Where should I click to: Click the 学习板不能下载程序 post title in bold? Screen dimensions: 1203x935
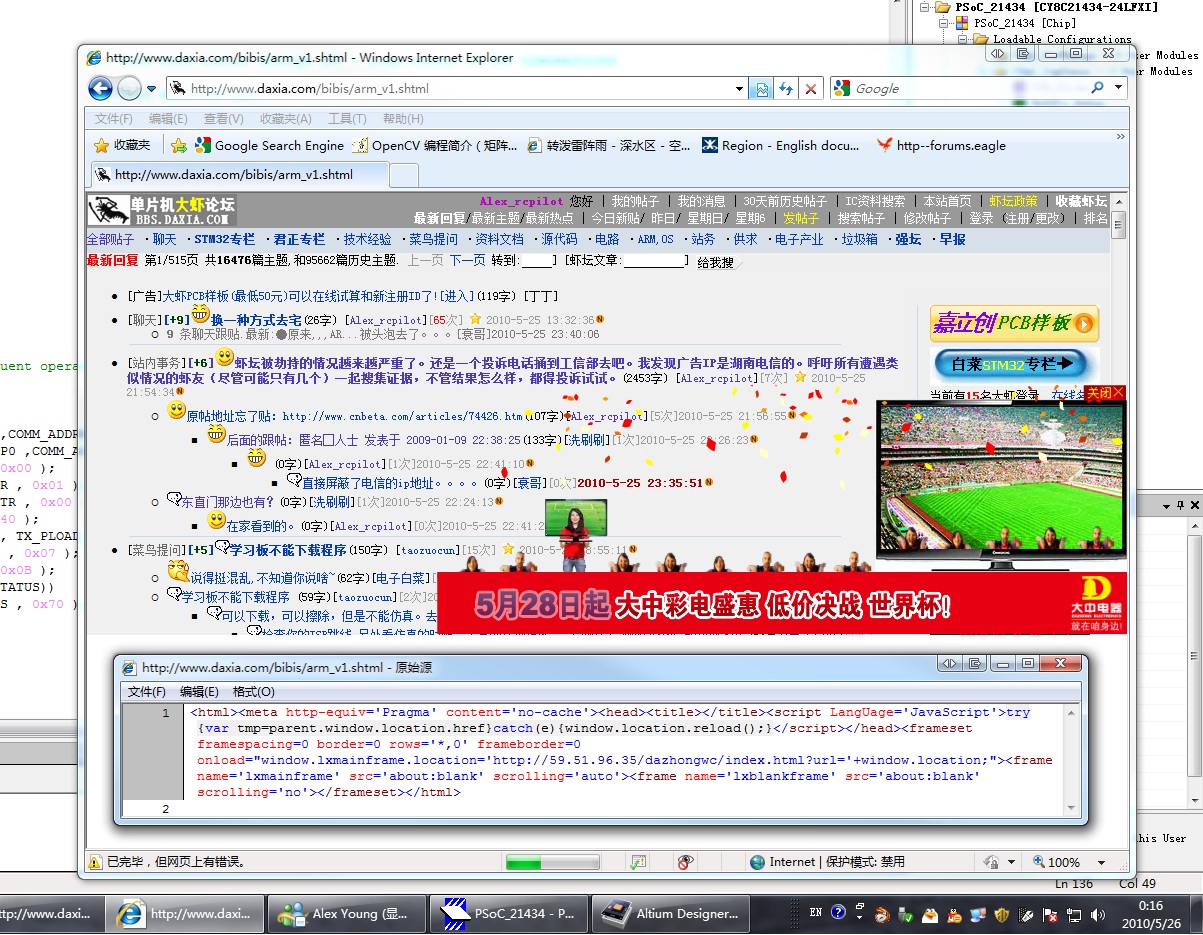[288, 550]
